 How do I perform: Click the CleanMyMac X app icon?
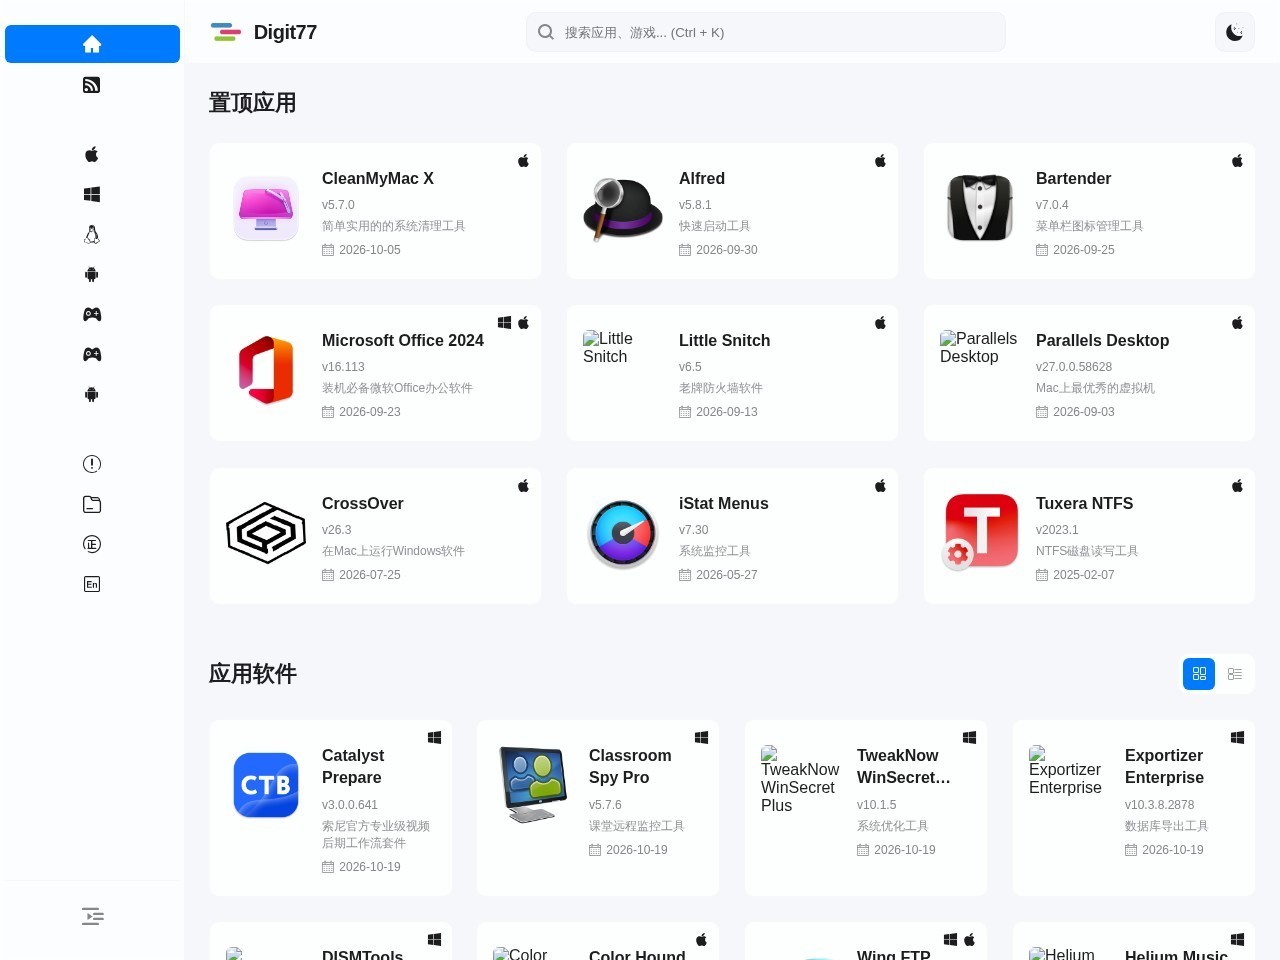point(266,209)
